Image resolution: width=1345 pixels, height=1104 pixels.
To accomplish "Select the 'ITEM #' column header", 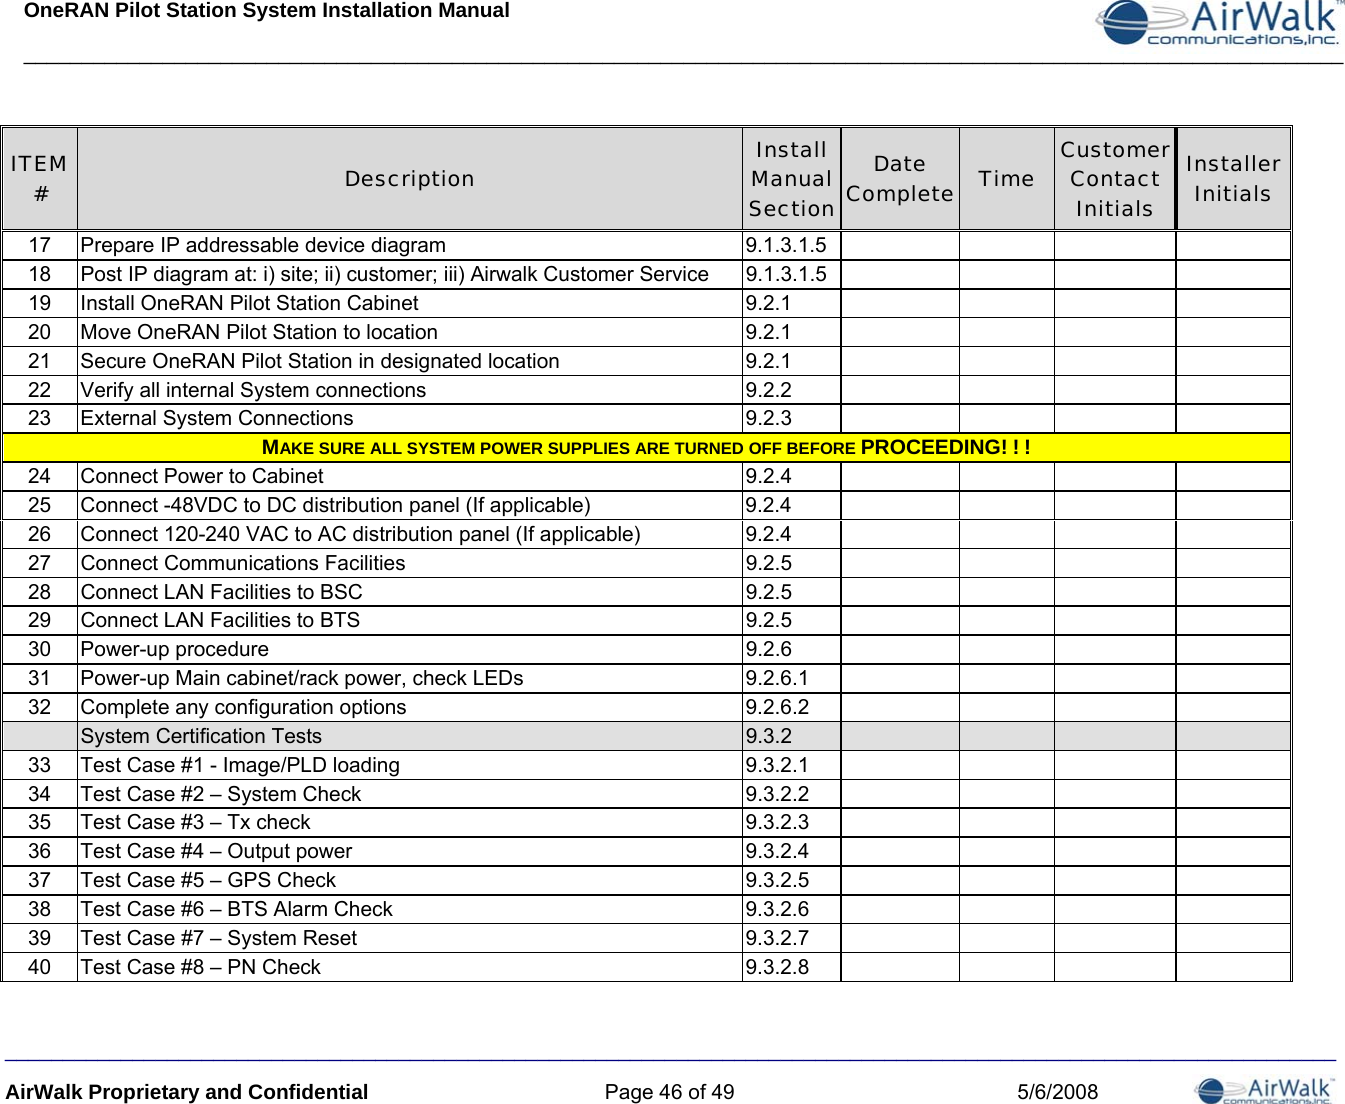I will pyautogui.click(x=39, y=179).
